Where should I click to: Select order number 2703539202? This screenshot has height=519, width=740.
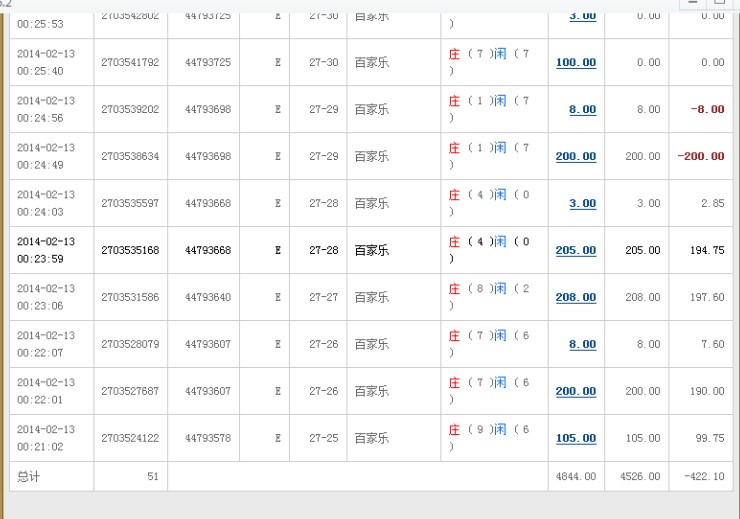(x=130, y=109)
